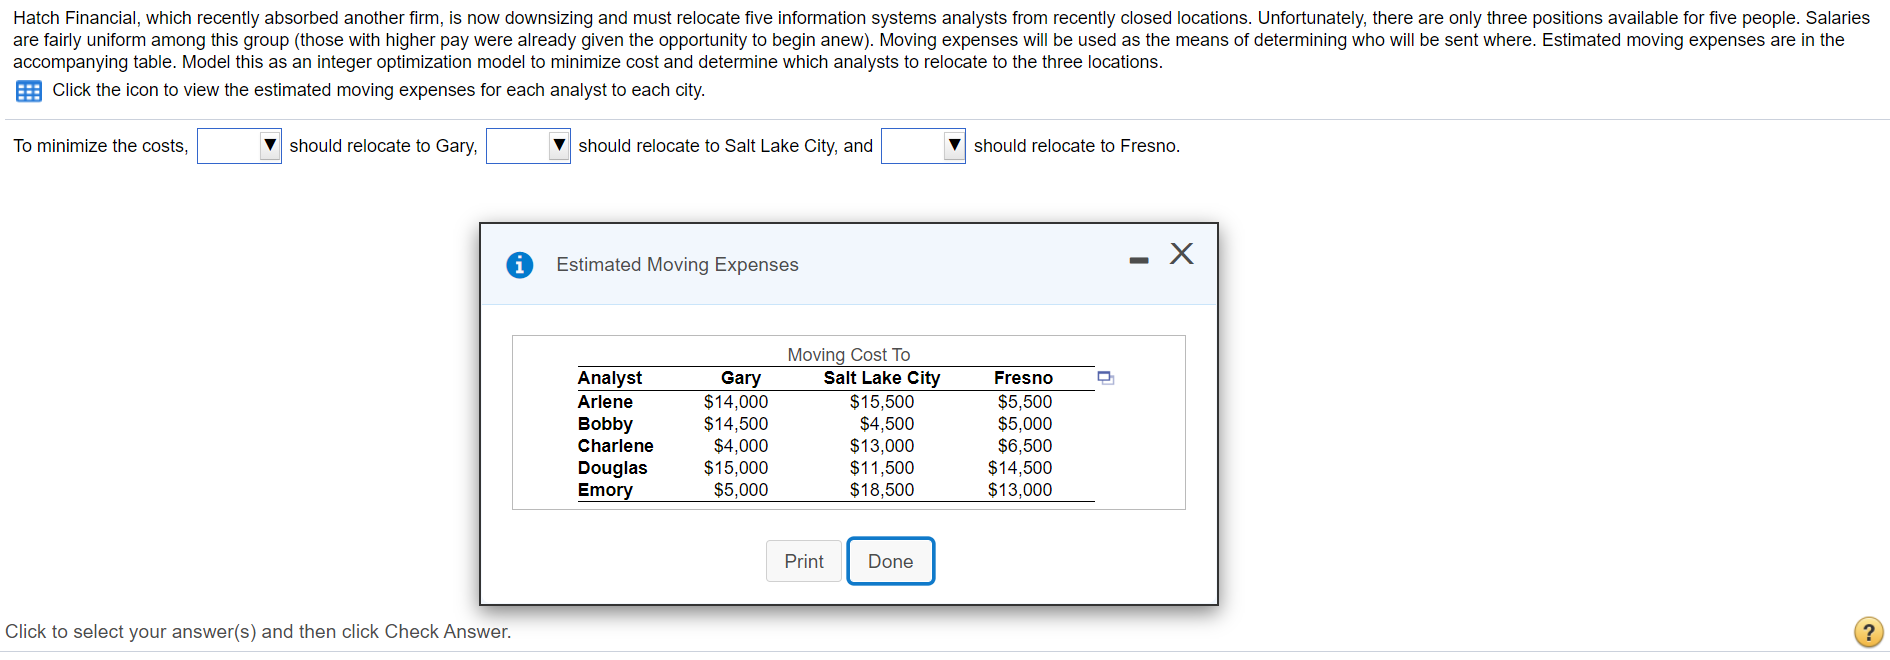
Task: Click the Arlene row label
Action: pos(605,402)
